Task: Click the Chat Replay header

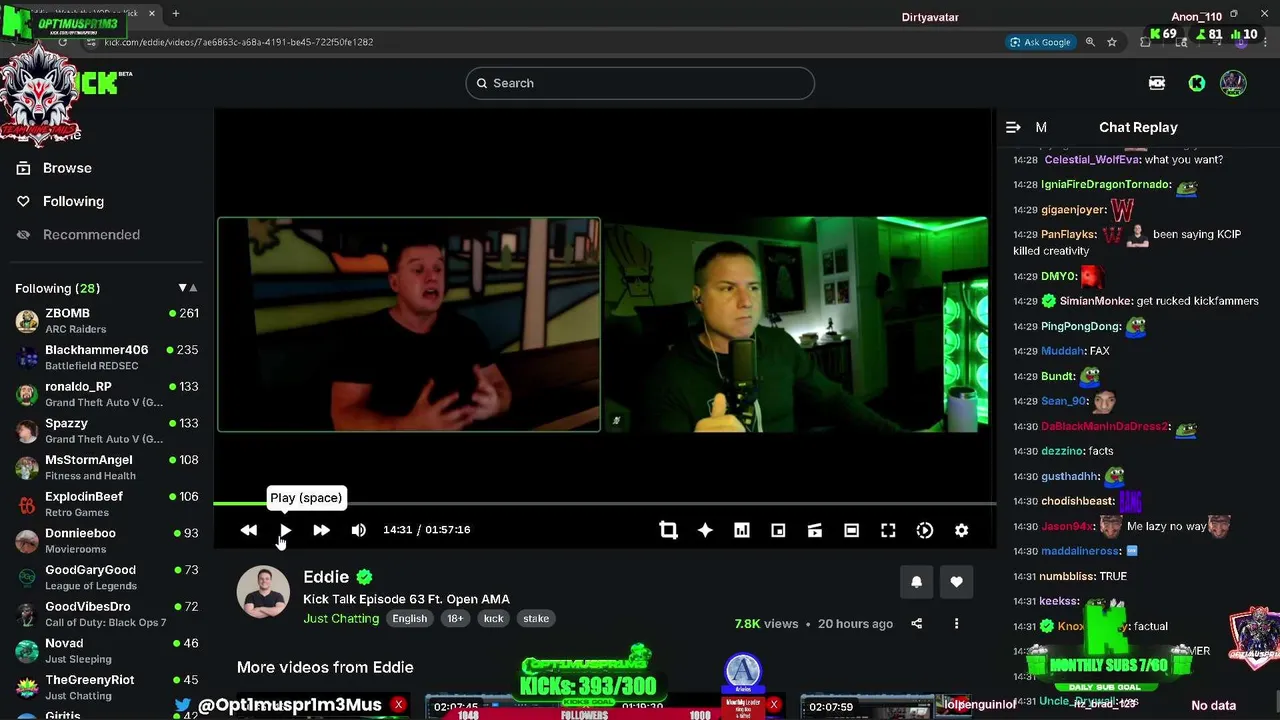Action: 1138,127
